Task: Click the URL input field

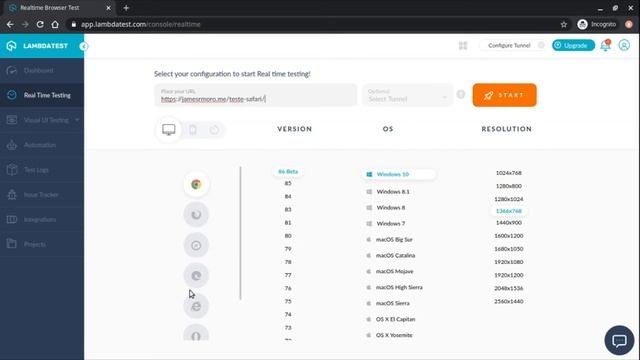Action: coord(256,95)
